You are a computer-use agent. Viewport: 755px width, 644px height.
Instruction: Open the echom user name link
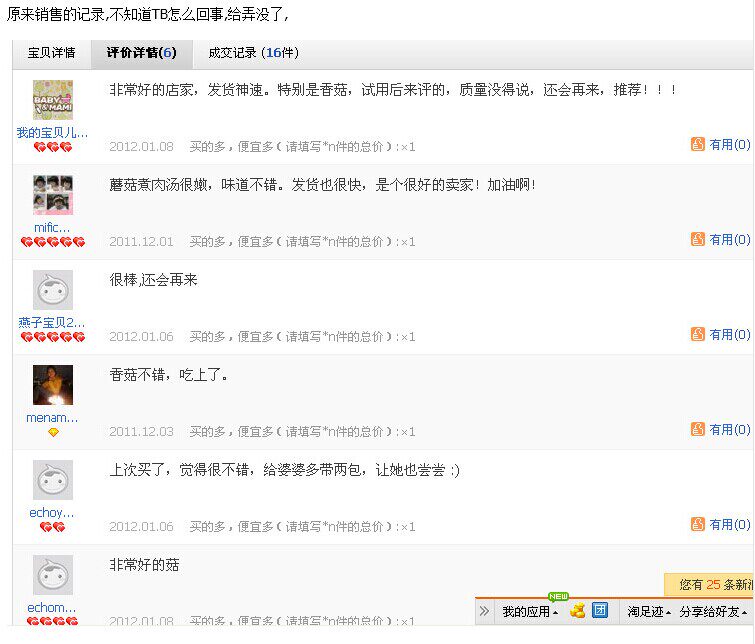click(52, 607)
